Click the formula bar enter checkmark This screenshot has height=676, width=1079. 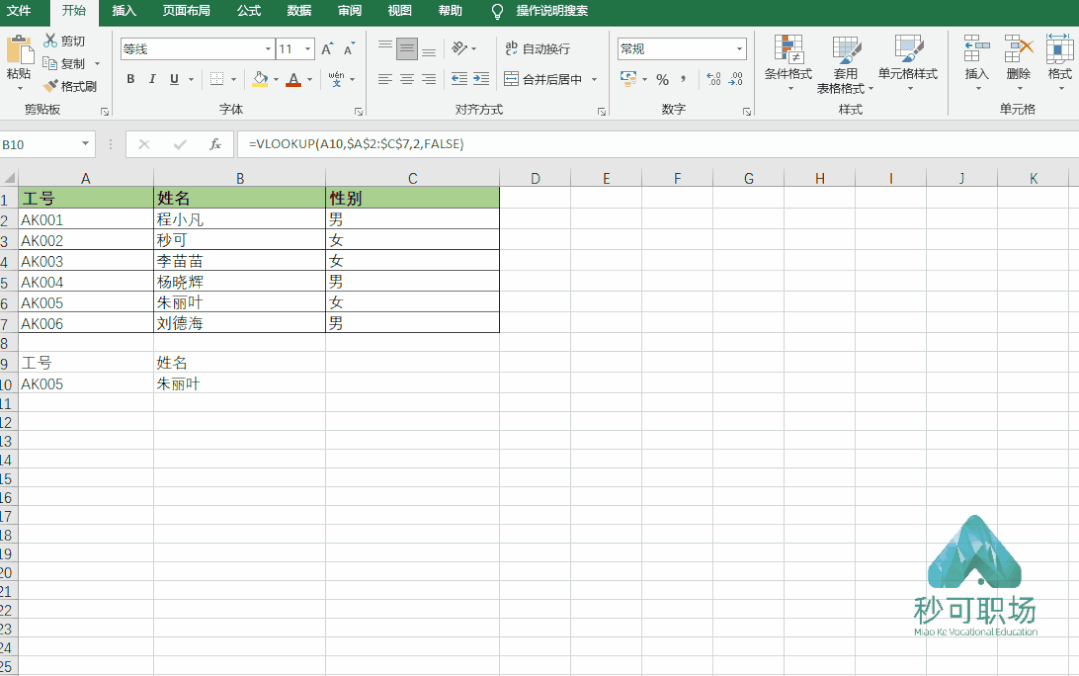(180, 144)
